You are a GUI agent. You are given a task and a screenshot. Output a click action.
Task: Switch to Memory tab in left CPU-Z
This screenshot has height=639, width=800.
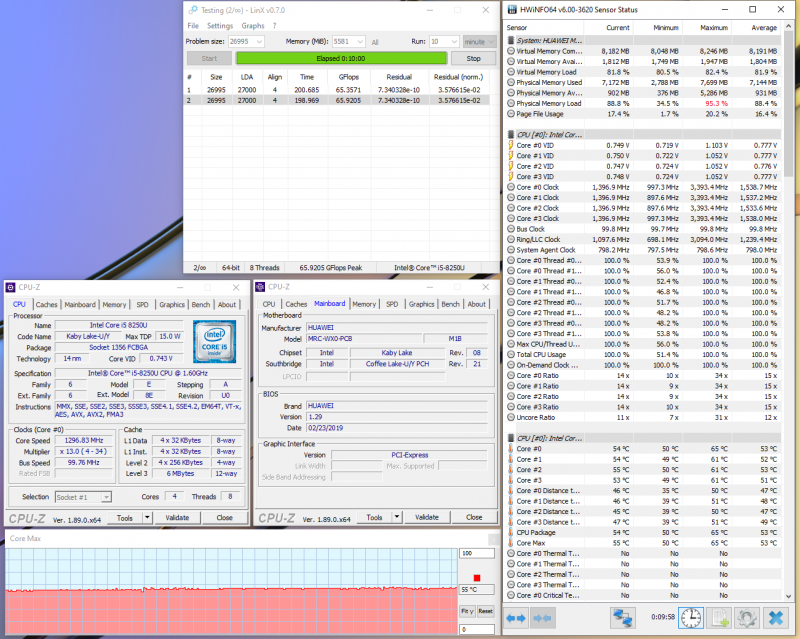114,305
